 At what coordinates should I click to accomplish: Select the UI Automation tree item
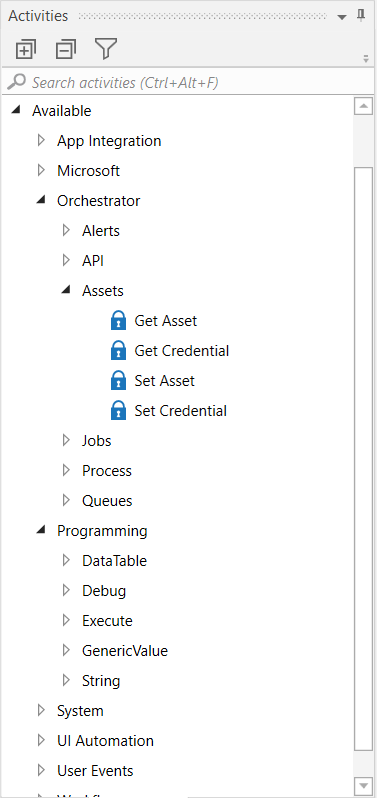(x=105, y=741)
